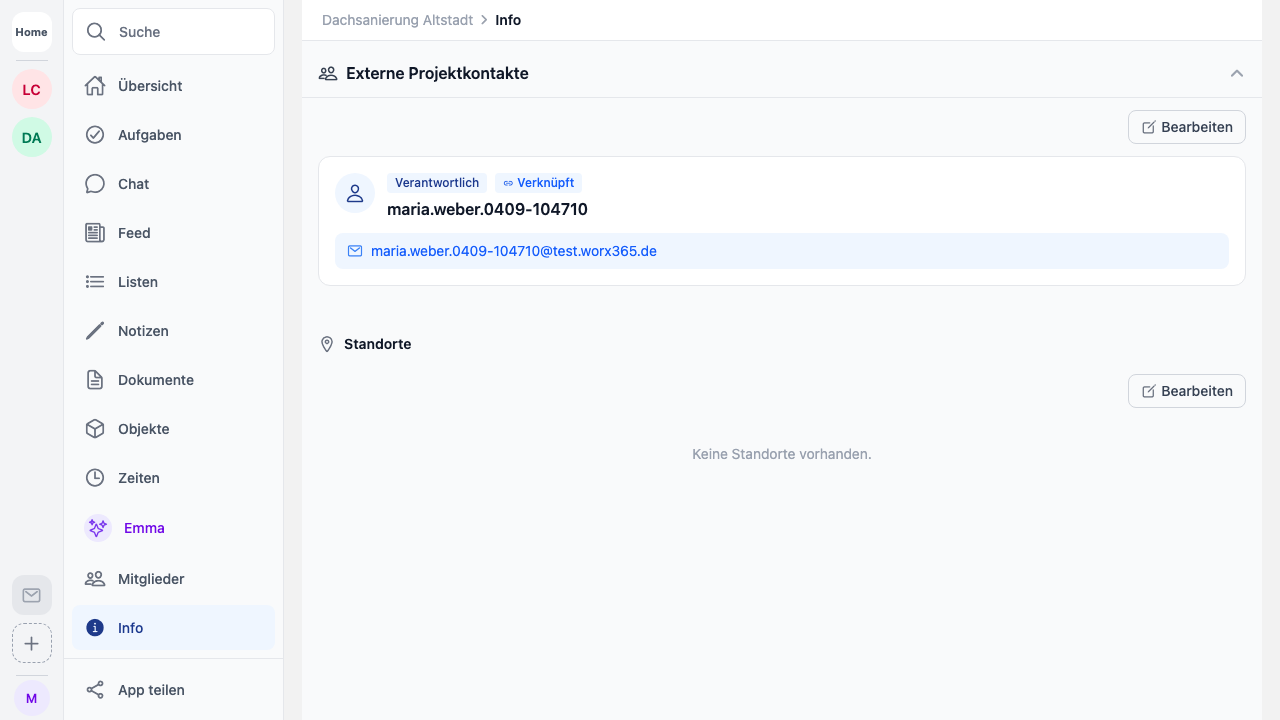Click the Dachsanierung Altstadt breadcrumb

[x=397, y=20]
